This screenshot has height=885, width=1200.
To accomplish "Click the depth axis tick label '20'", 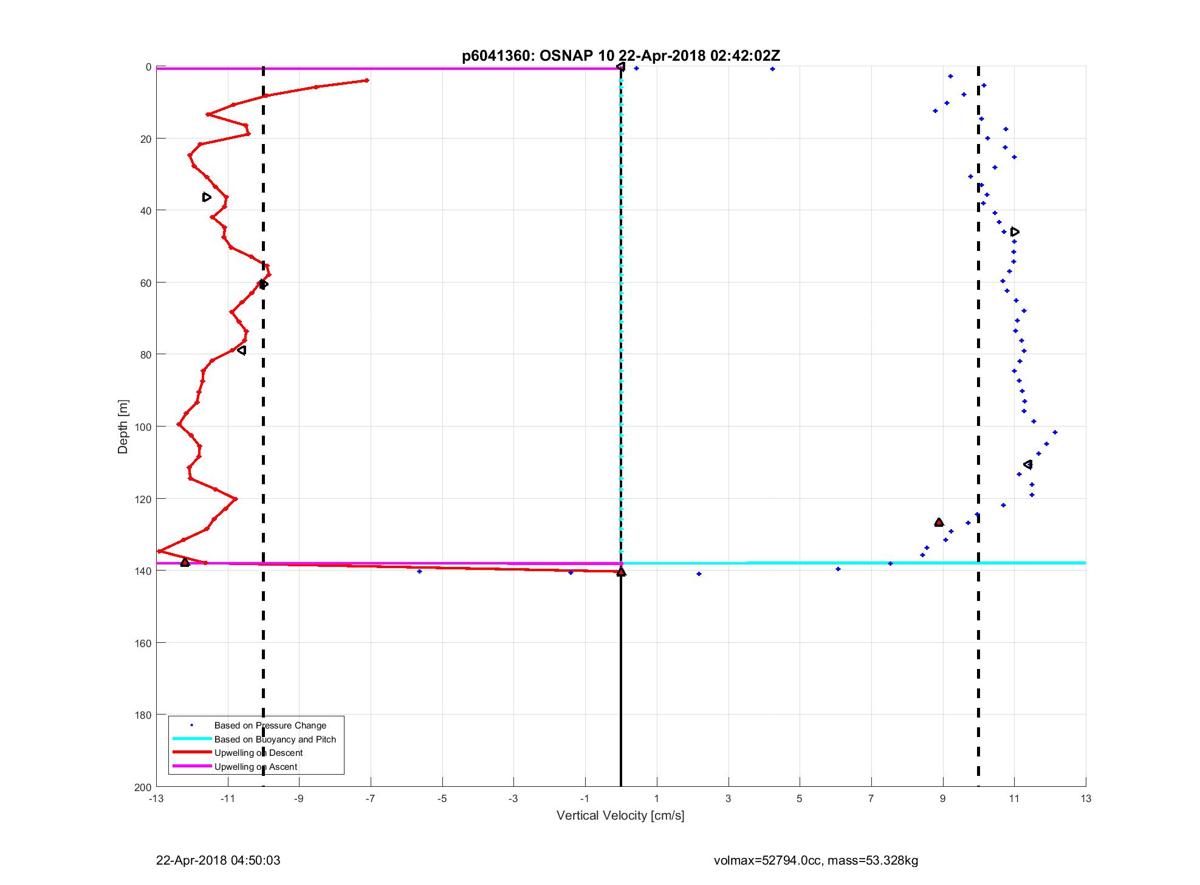I will (145, 139).
